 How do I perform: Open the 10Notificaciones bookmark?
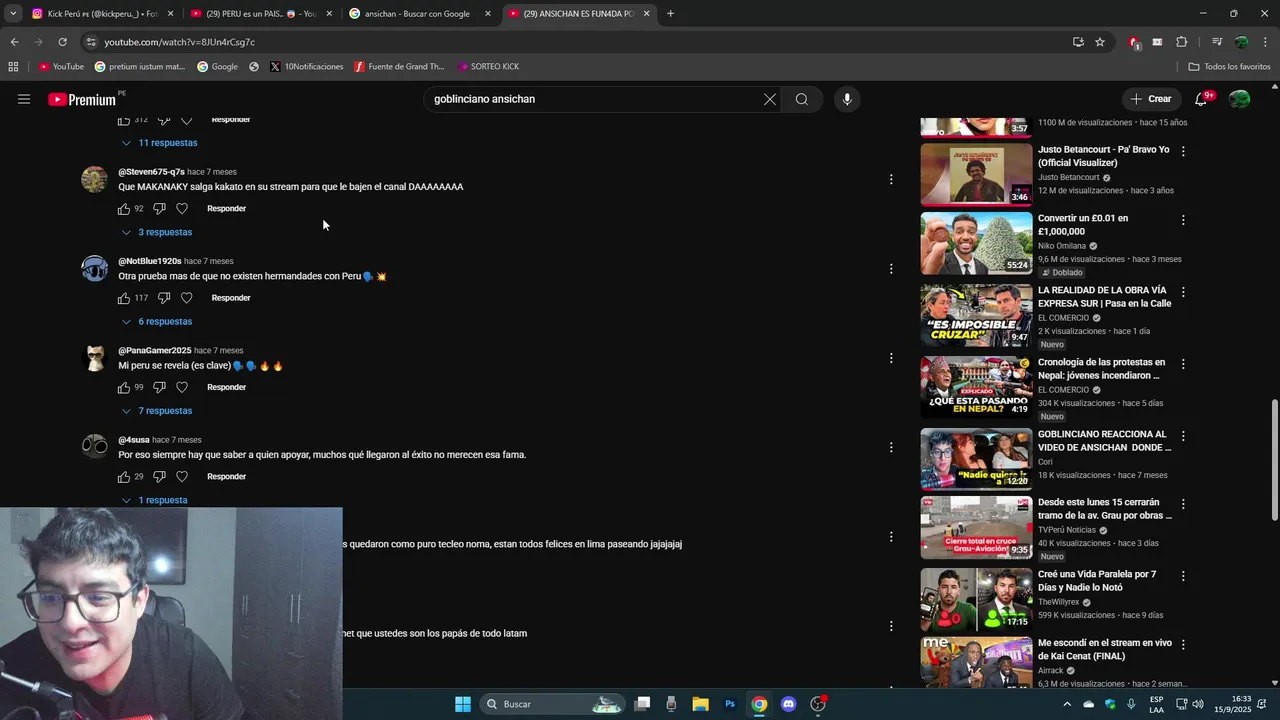(306, 67)
